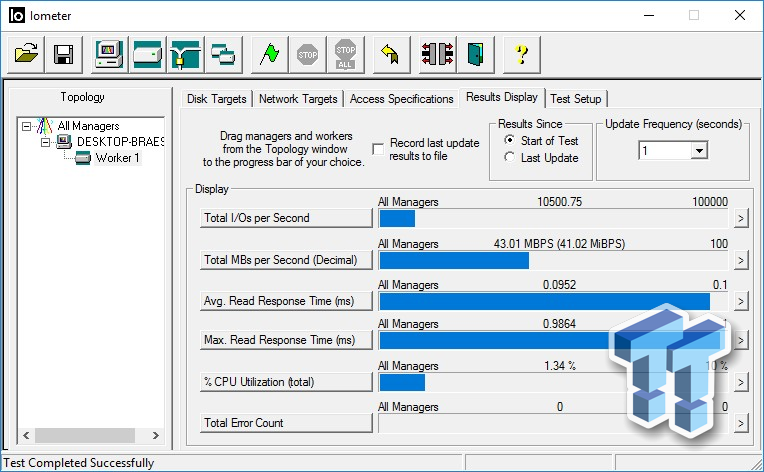Click the 100000 IOPS scale maximum
This screenshot has height=472, width=764.
(710, 202)
